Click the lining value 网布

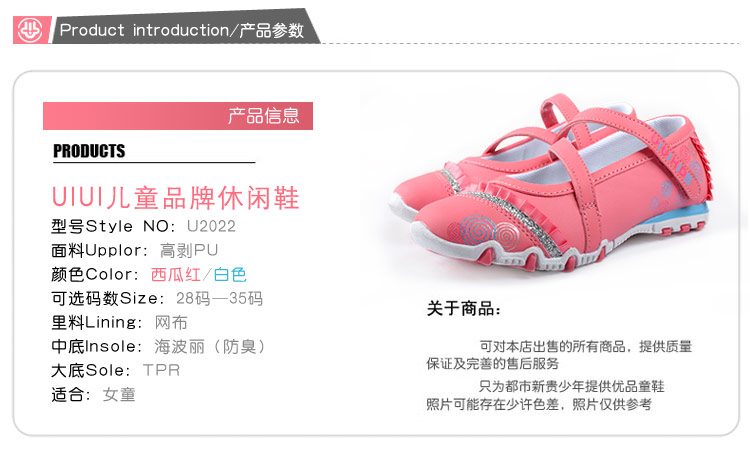(171, 323)
